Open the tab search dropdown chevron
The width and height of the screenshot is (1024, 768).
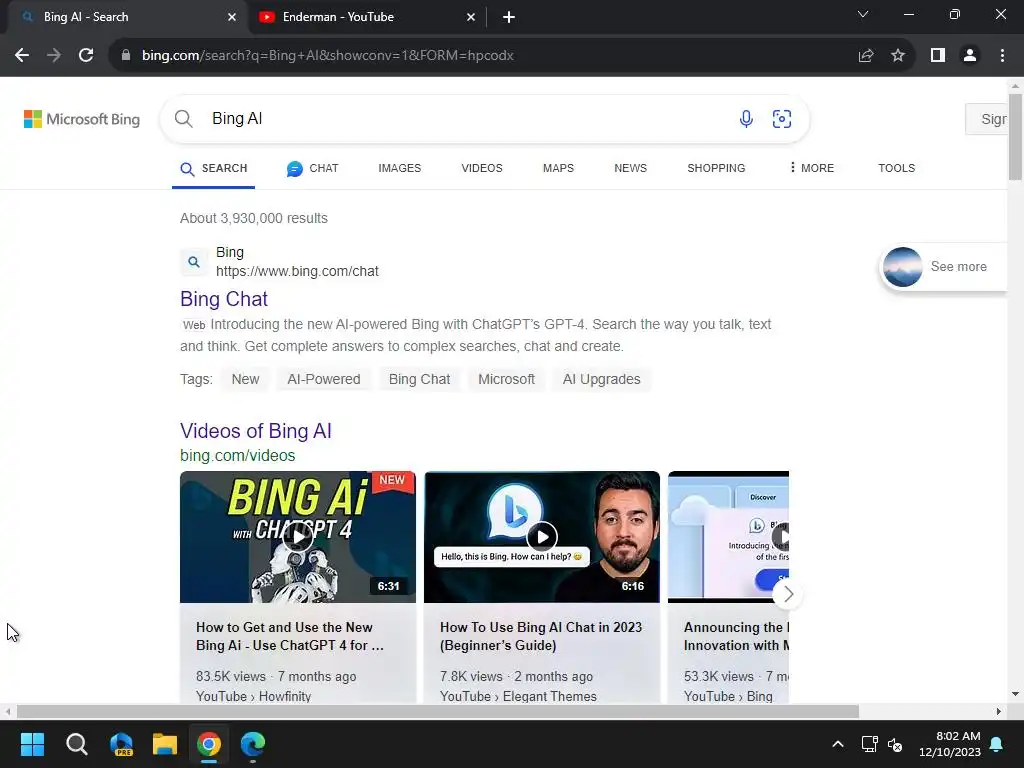[x=863, y=14]
